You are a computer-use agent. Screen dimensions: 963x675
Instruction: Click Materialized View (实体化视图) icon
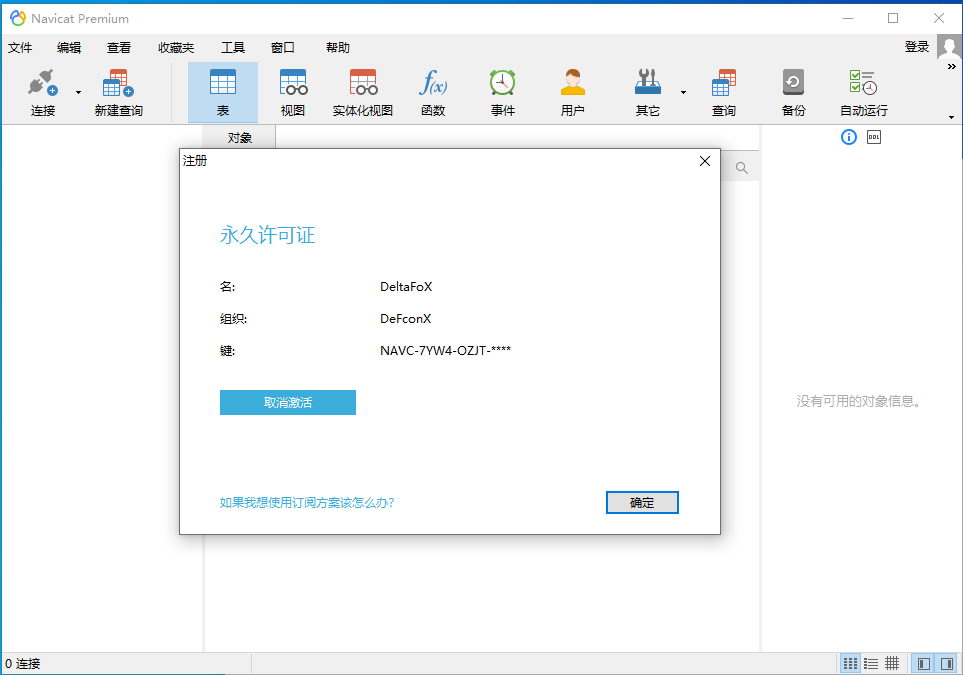point(362,92)
